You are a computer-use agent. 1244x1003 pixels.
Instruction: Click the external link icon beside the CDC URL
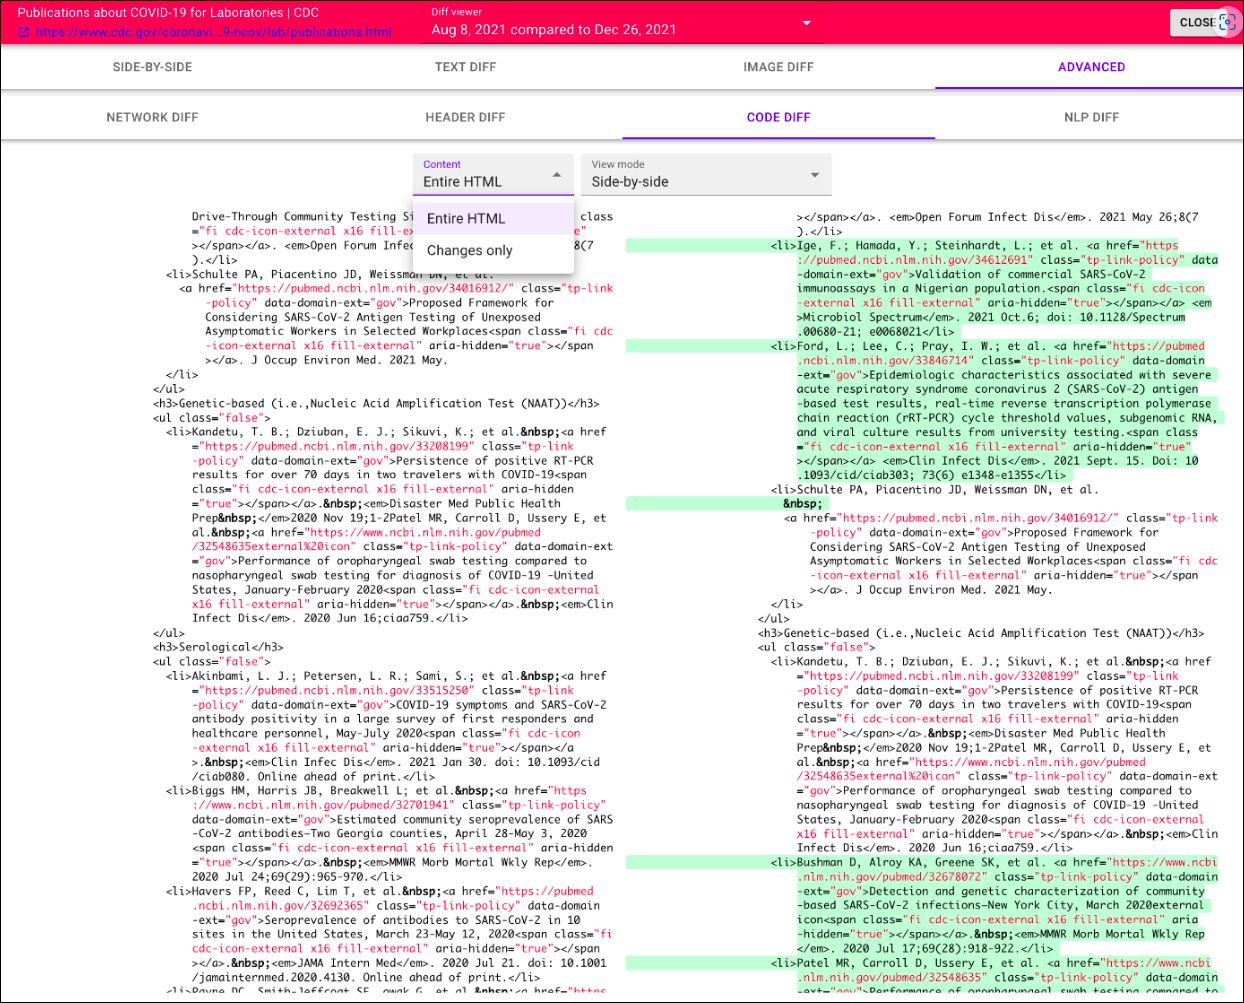pos(23,32)
